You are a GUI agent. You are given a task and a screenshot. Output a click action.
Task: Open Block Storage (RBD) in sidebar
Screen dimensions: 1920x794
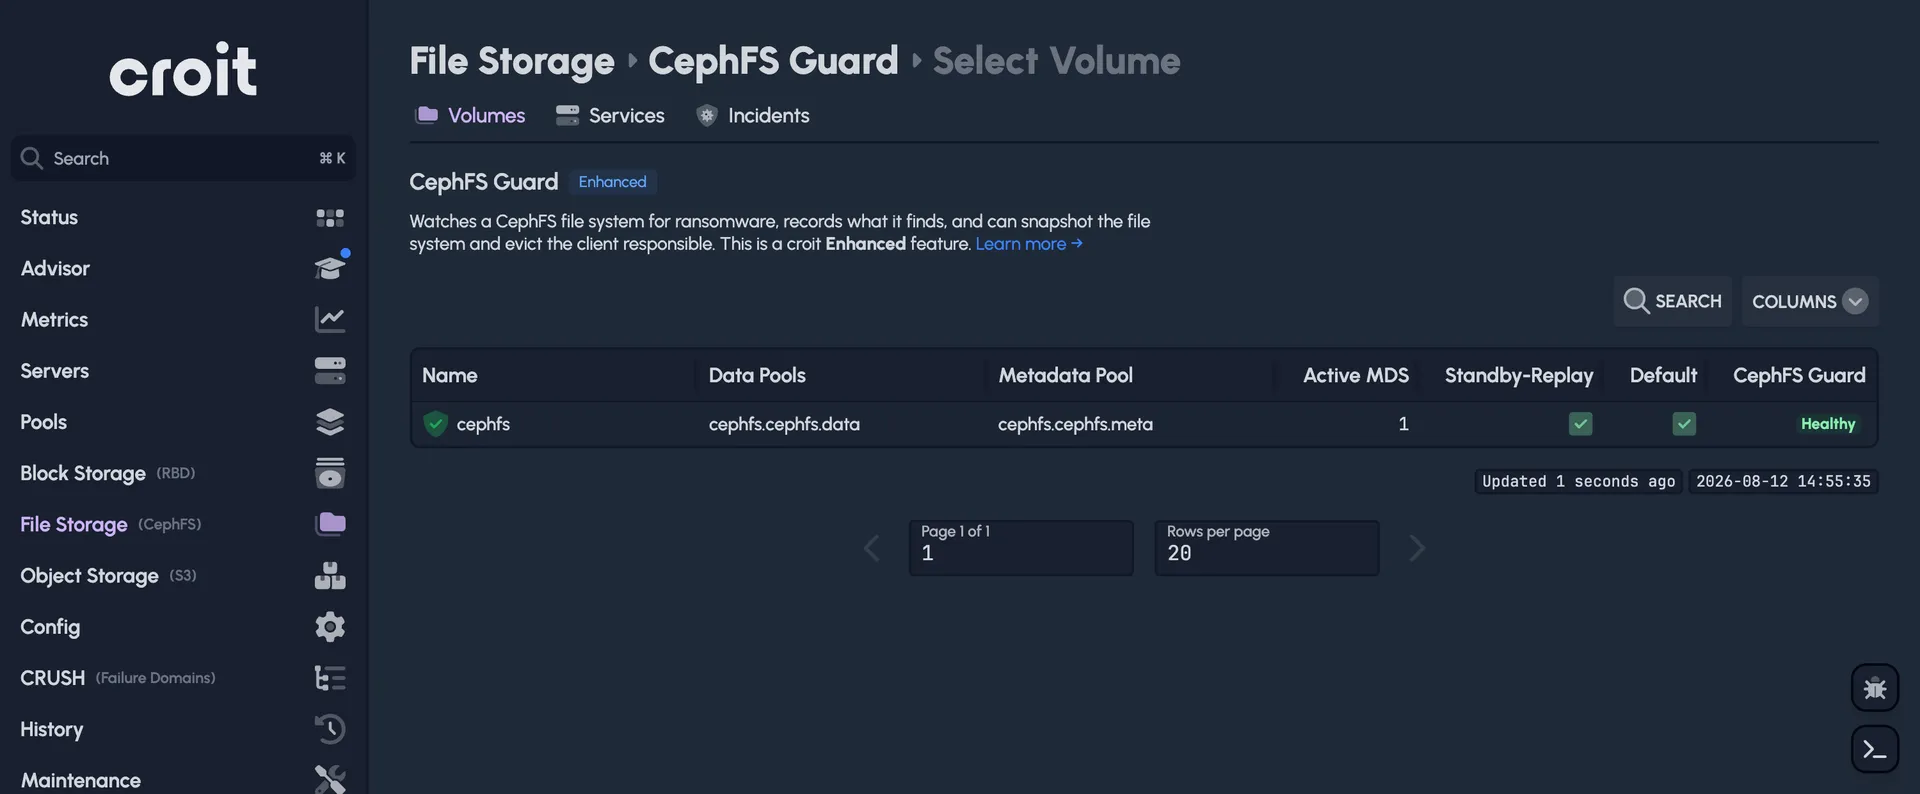(x=183, y=473)
